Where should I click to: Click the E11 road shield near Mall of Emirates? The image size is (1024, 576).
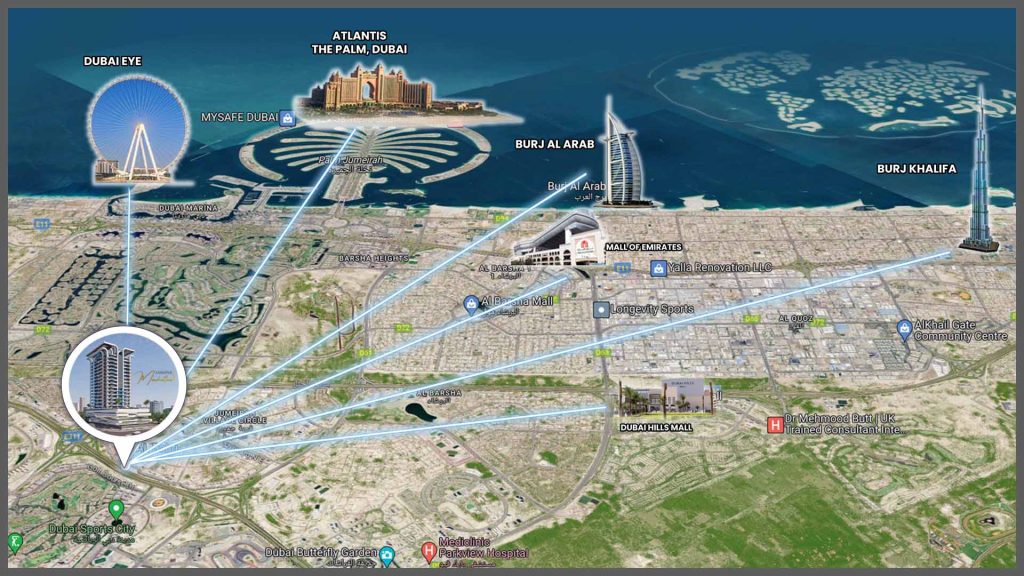coord(622,268)
